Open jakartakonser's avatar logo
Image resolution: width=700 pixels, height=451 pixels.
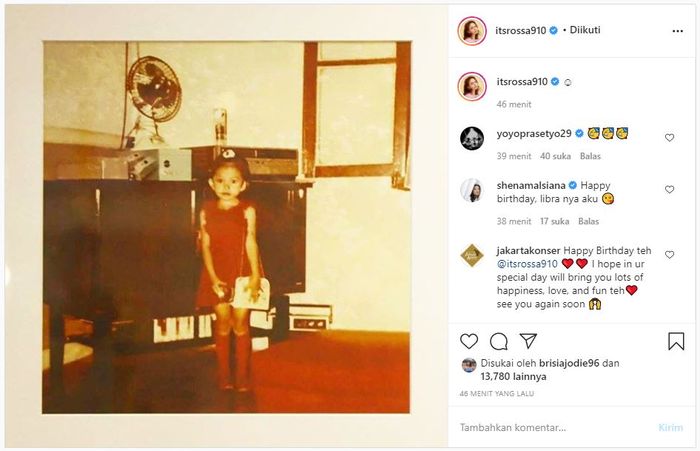click(x=472, y=255)
